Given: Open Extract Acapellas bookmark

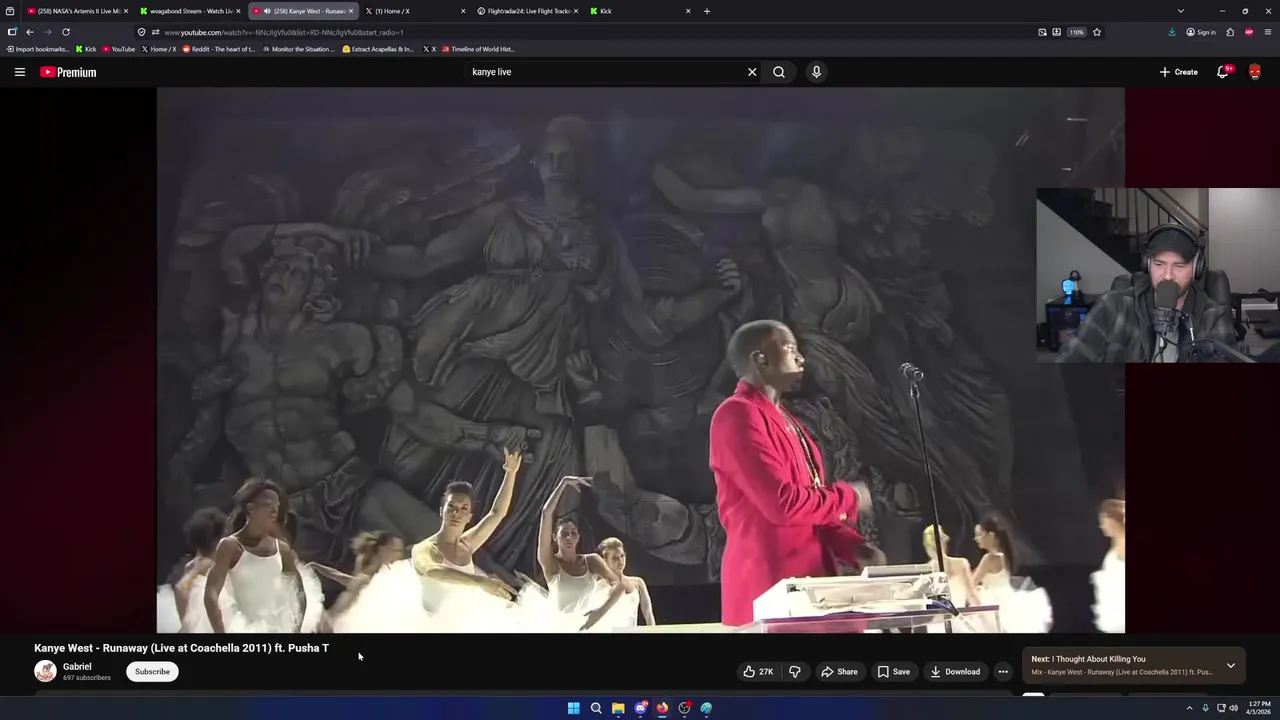Looking at the screenshot, I should coord(378,49).
